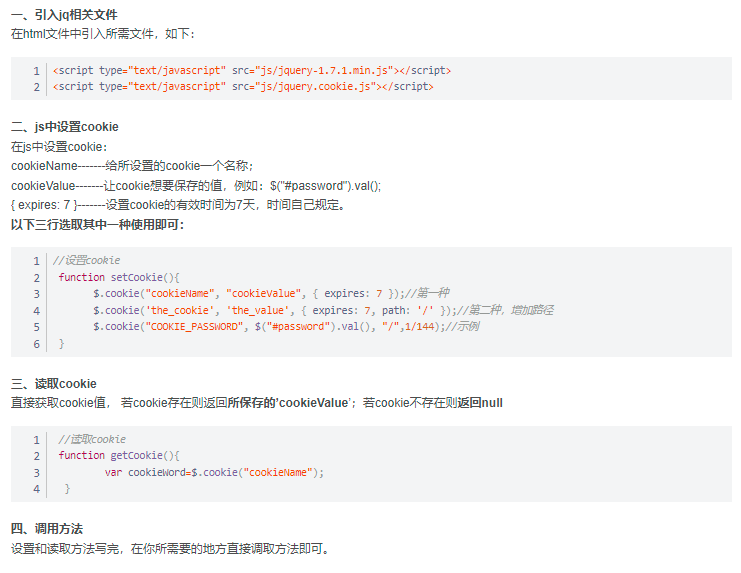Click the code line with 'the_cookie', 'the_value'

(x=323, y=310)
